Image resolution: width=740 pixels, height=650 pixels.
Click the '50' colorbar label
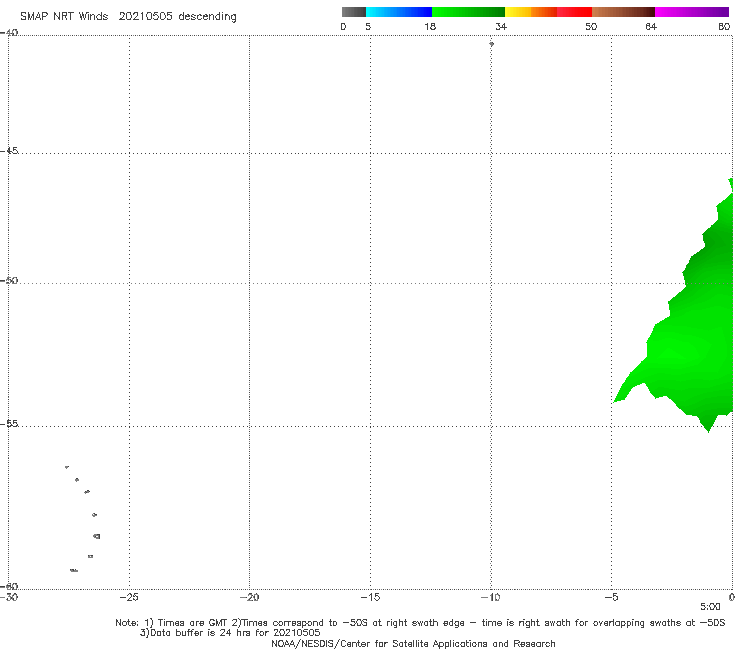(591, 26)
